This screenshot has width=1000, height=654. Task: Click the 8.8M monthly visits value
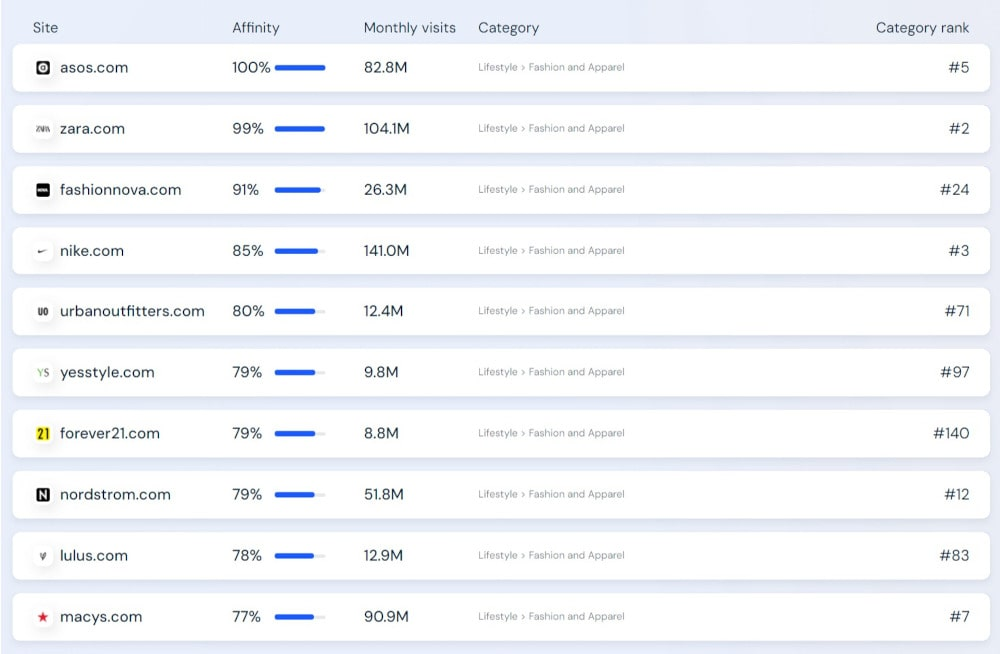pyautogui.click(x=381, y=434)
